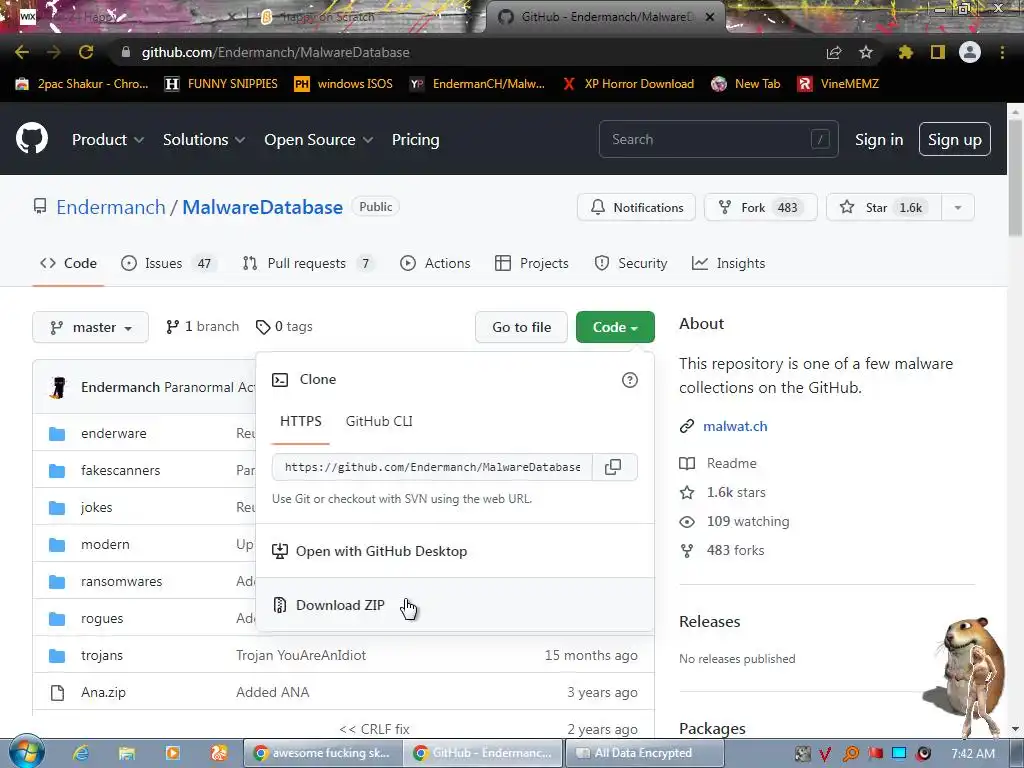Click the Endermanch owner link

click(110, 207)
